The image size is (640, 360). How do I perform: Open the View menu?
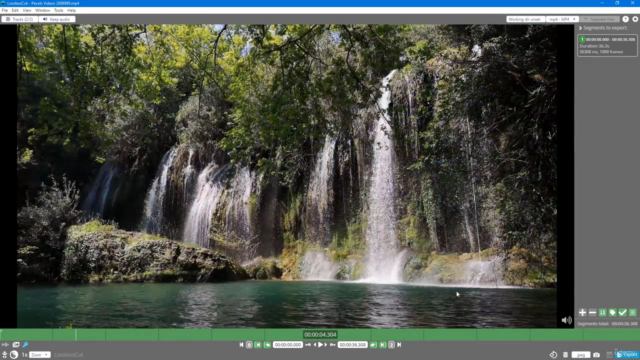(27, 10)
